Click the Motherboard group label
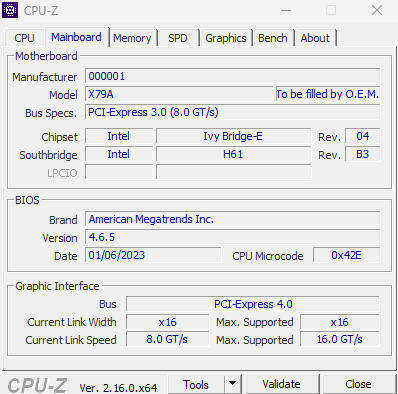This screenshot has width=398, height=394. coord(46,56)
